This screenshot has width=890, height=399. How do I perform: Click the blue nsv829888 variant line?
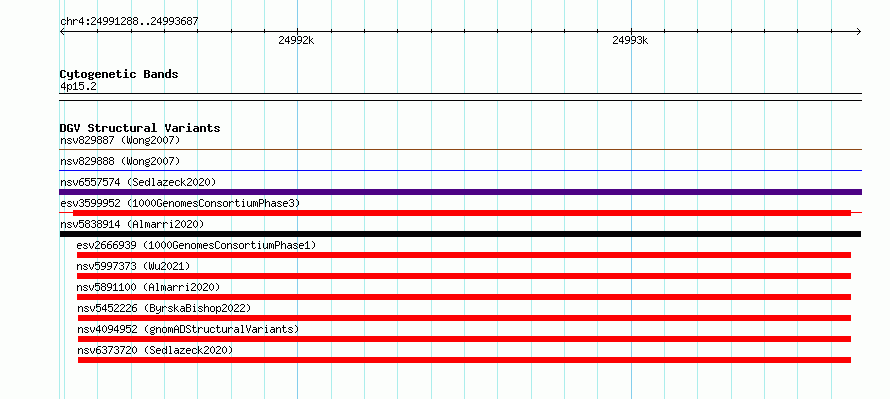click(460, 170)
